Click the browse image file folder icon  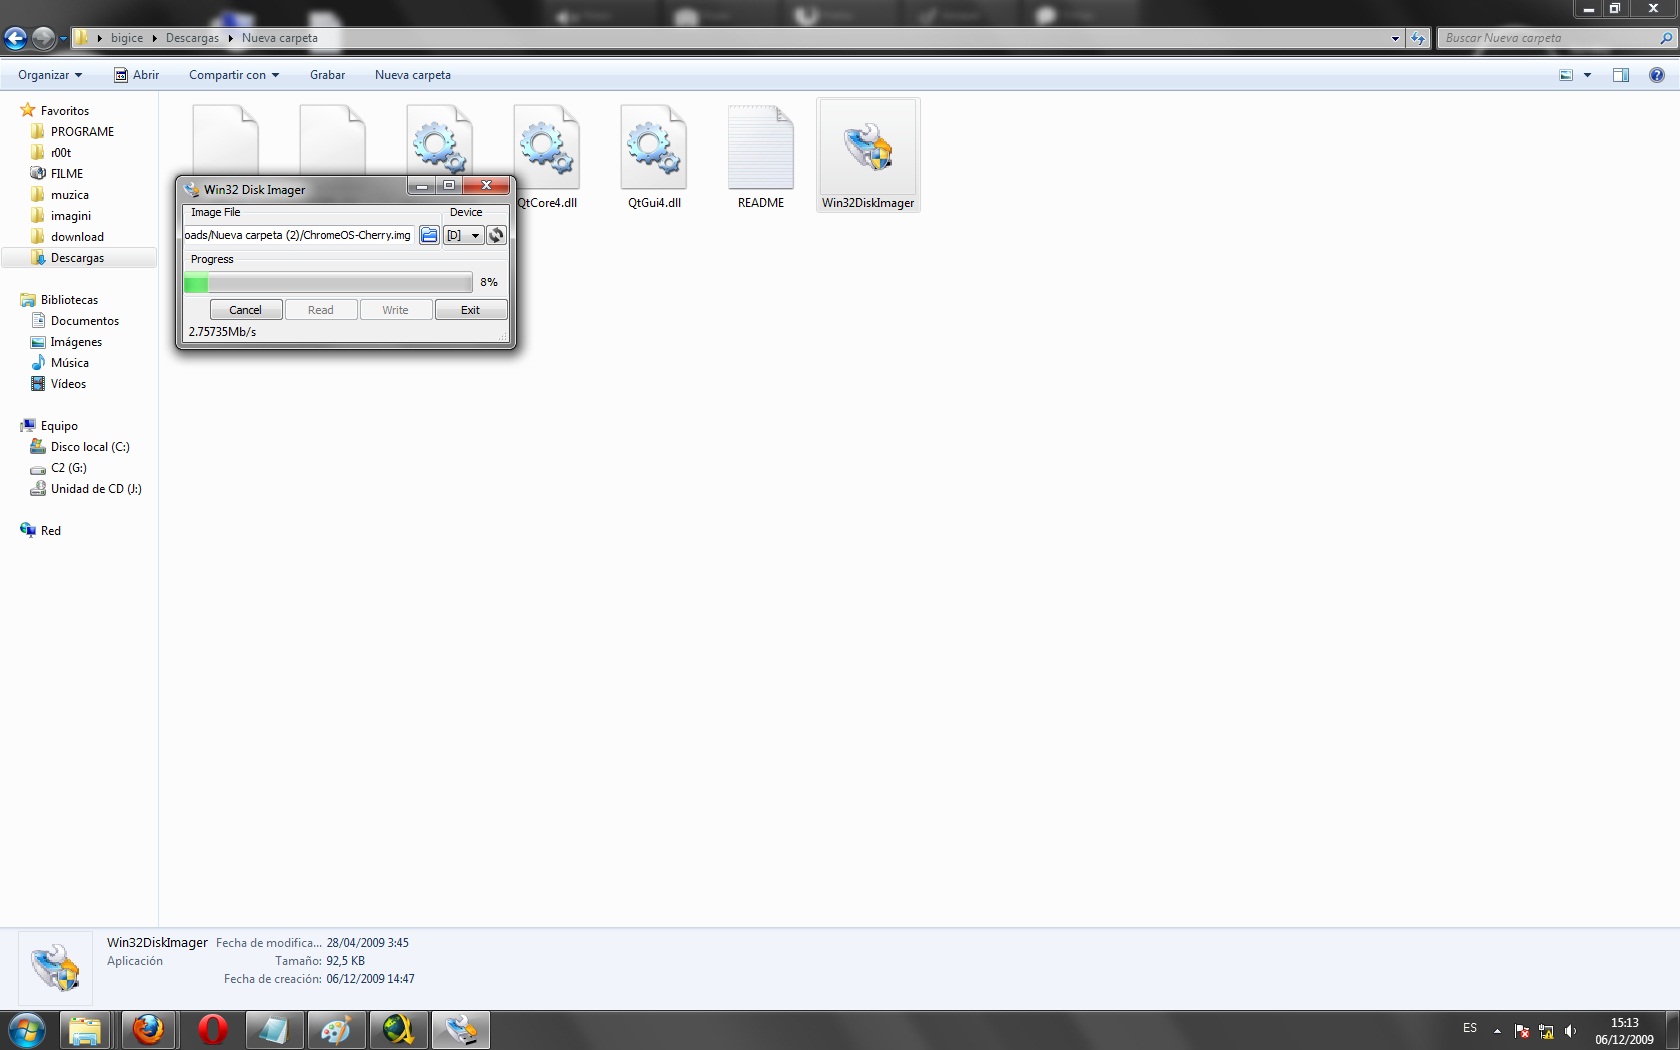click(x=429, y=235)
